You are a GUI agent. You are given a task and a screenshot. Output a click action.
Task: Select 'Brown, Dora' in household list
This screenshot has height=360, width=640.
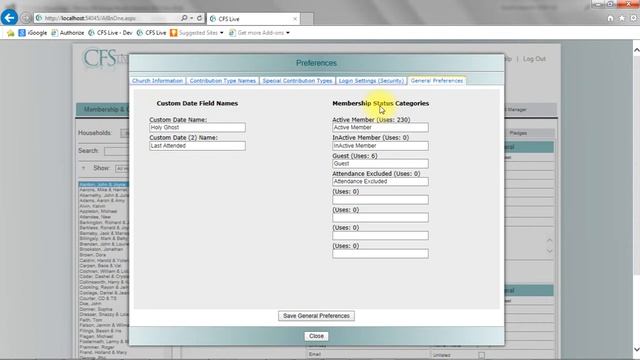(x=93, y=255)
